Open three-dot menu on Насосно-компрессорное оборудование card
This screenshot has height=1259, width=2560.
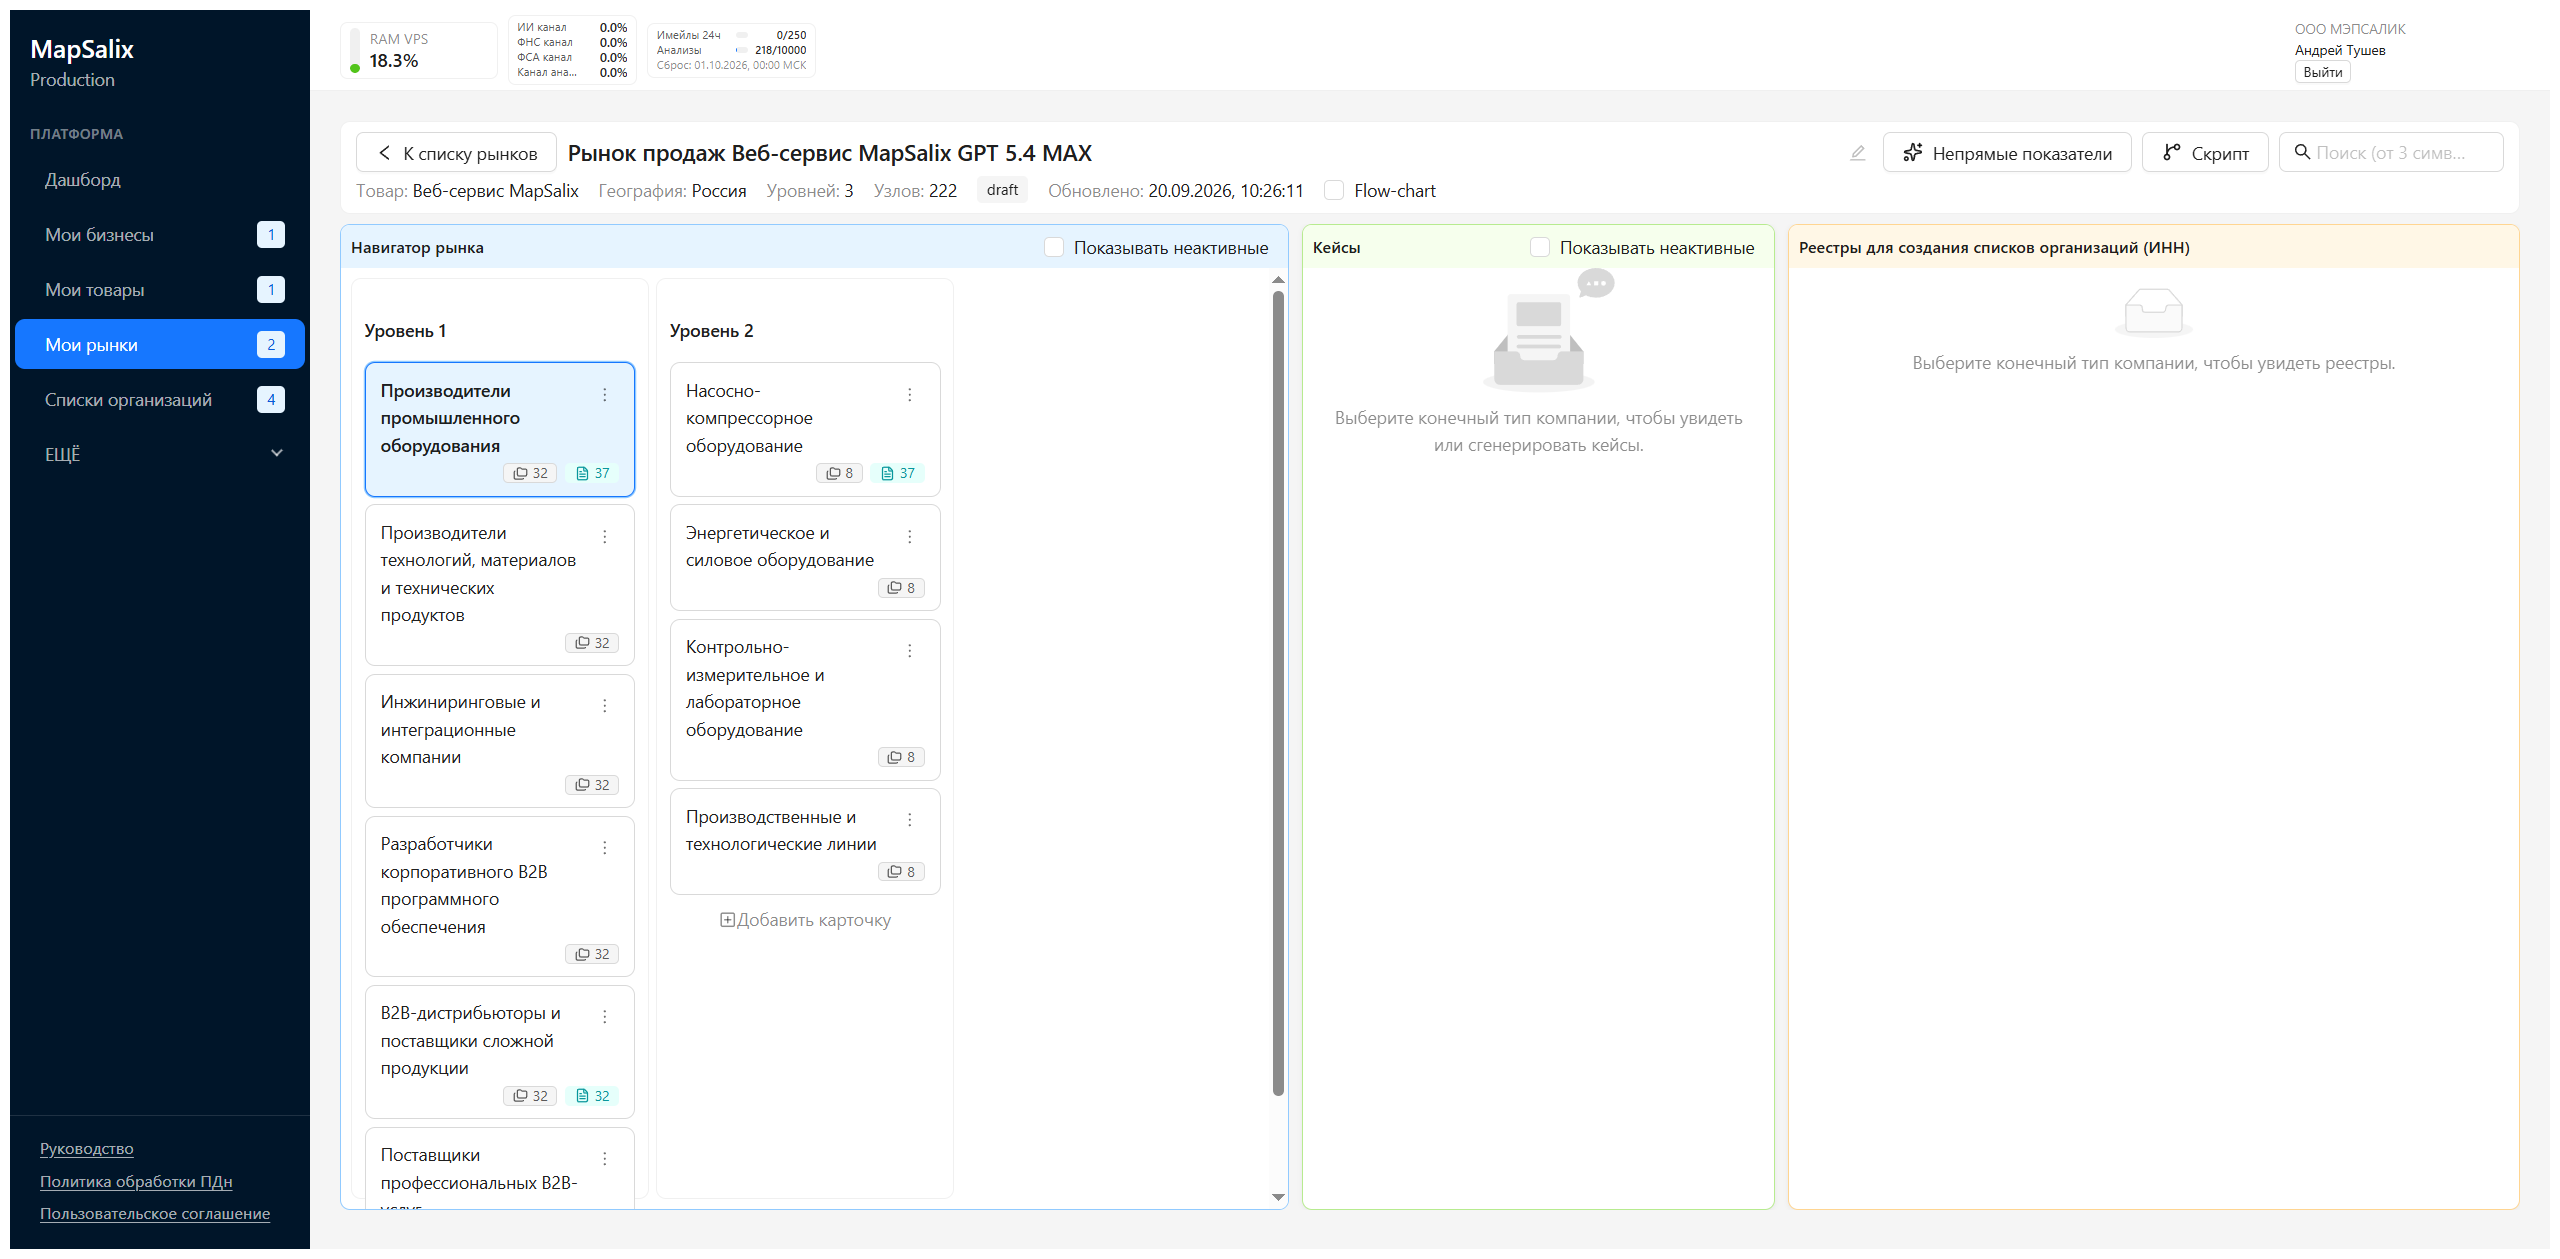pos(910,395)
